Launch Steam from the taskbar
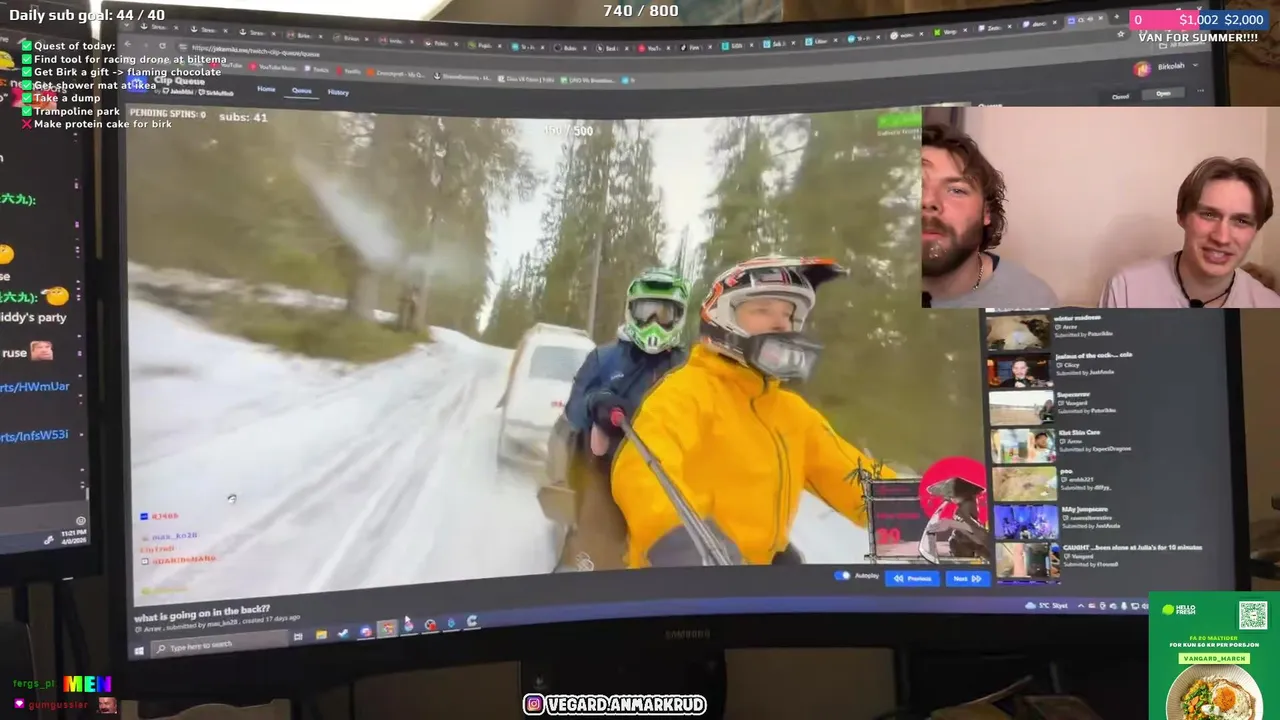This screenshot has width=1280, height=720. click(x=343, y=632)
